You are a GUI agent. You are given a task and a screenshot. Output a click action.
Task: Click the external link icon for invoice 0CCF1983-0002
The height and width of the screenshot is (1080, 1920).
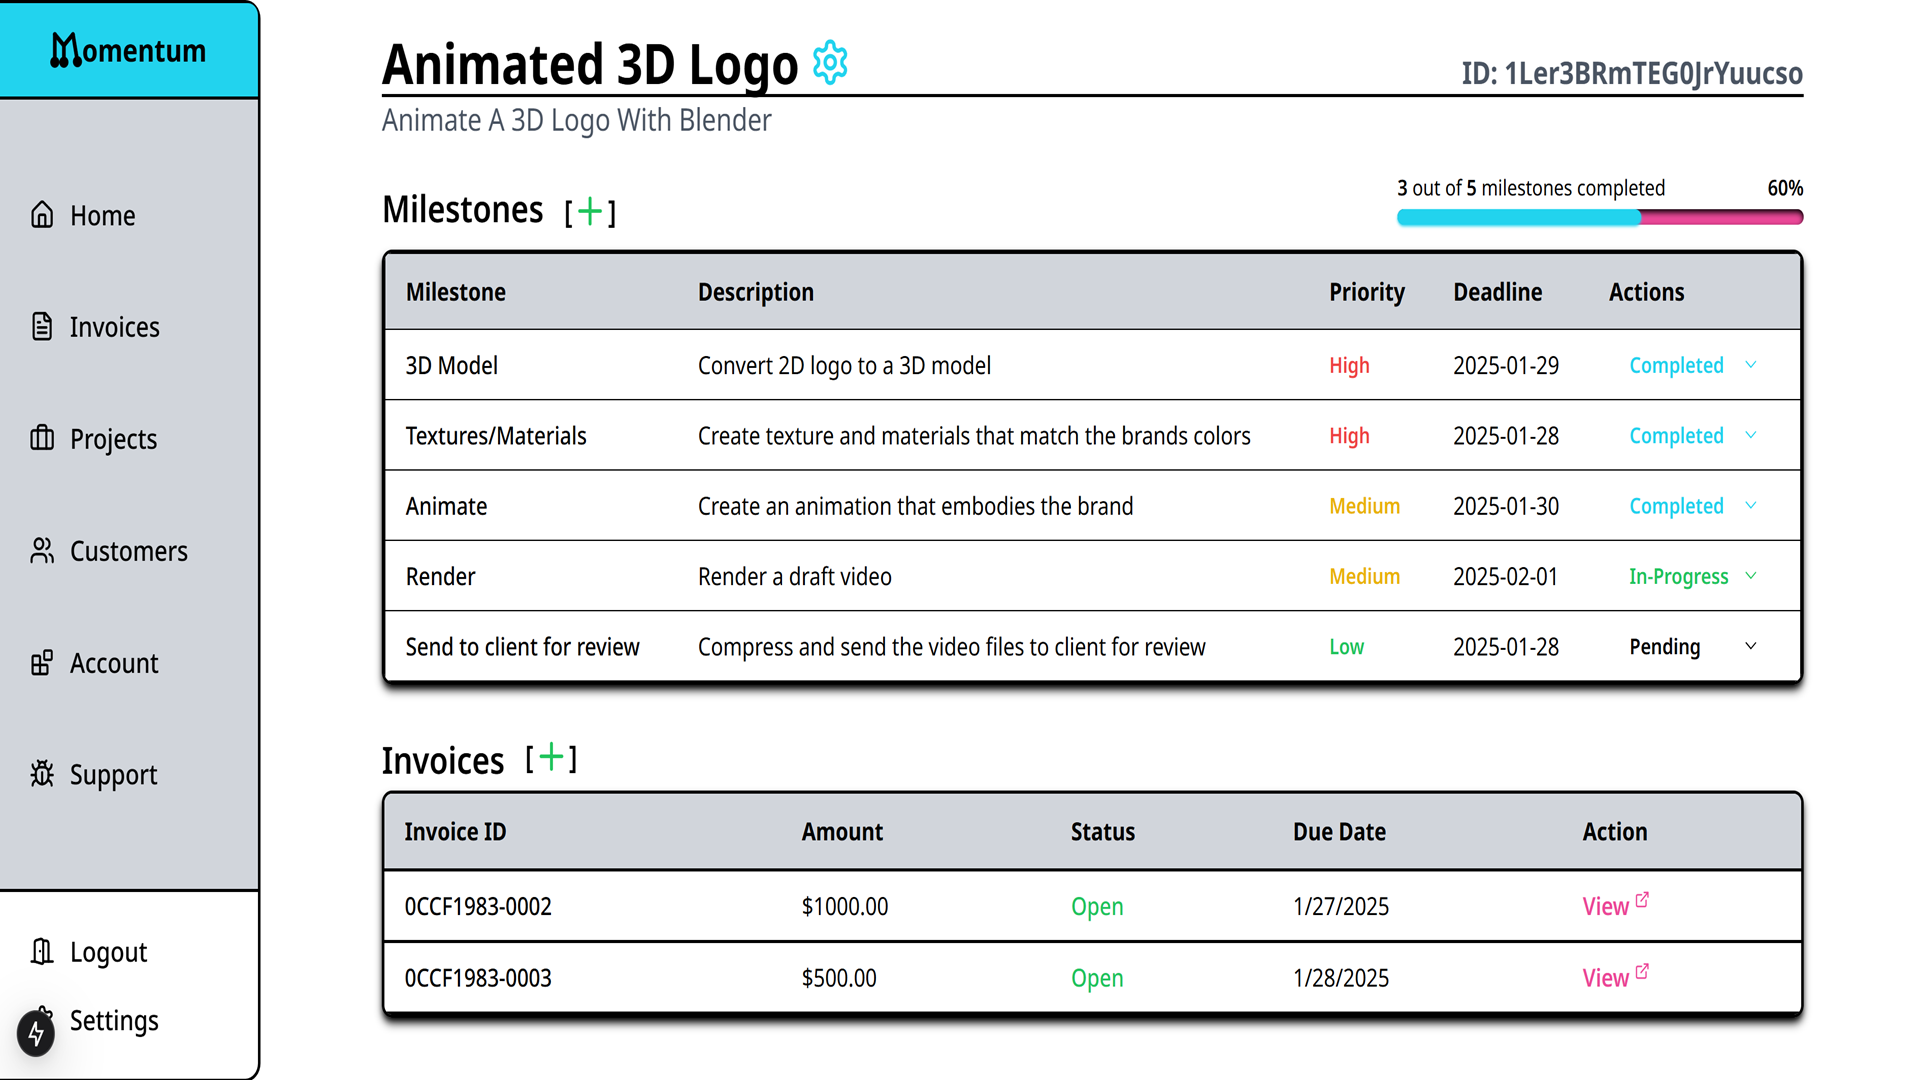tap(1642, 900)
